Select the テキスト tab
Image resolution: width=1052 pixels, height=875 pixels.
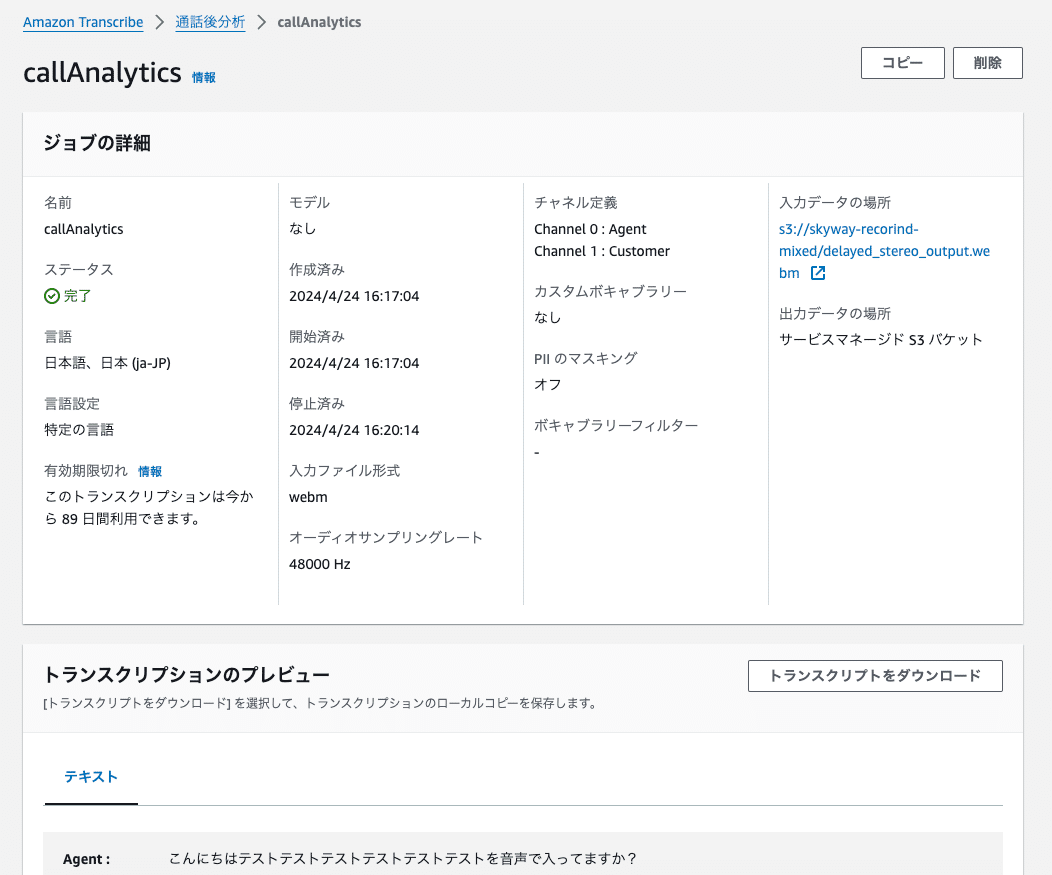91,777
